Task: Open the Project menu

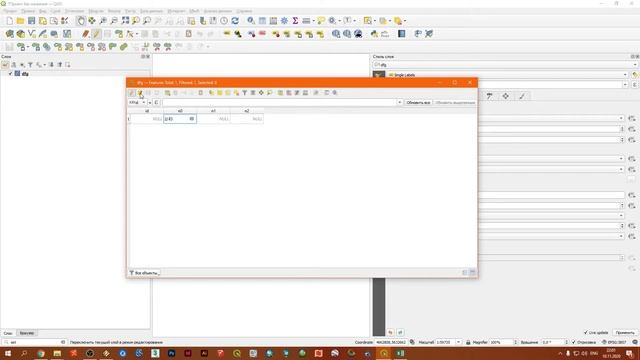Action: (10, 11)
